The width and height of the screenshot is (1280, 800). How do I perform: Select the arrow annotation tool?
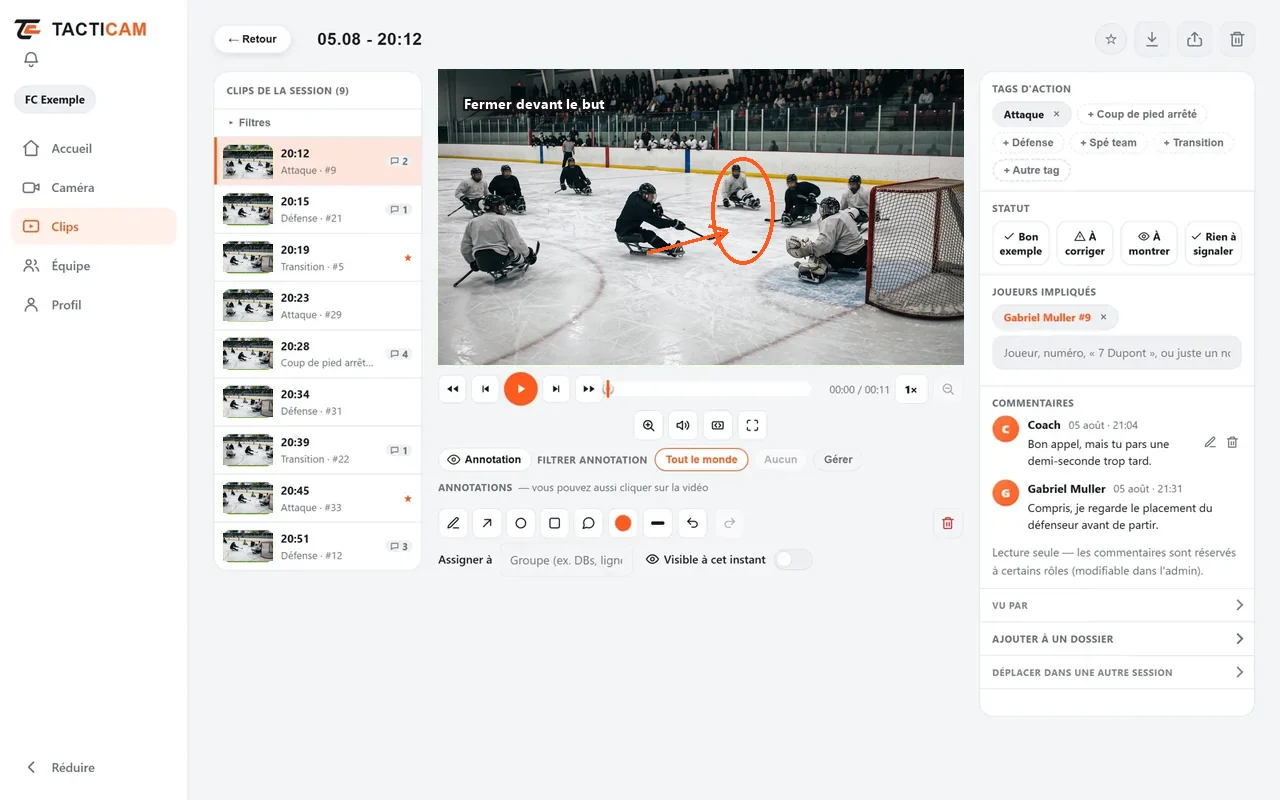487,523
